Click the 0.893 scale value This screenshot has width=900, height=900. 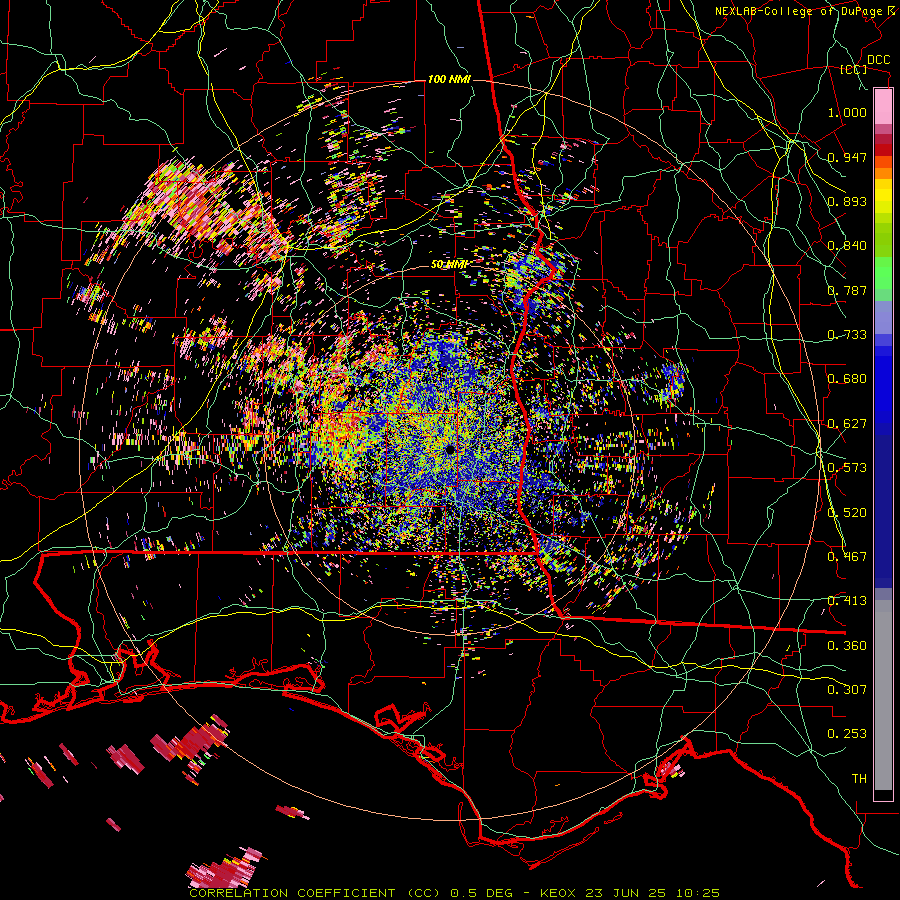point(847,201)
